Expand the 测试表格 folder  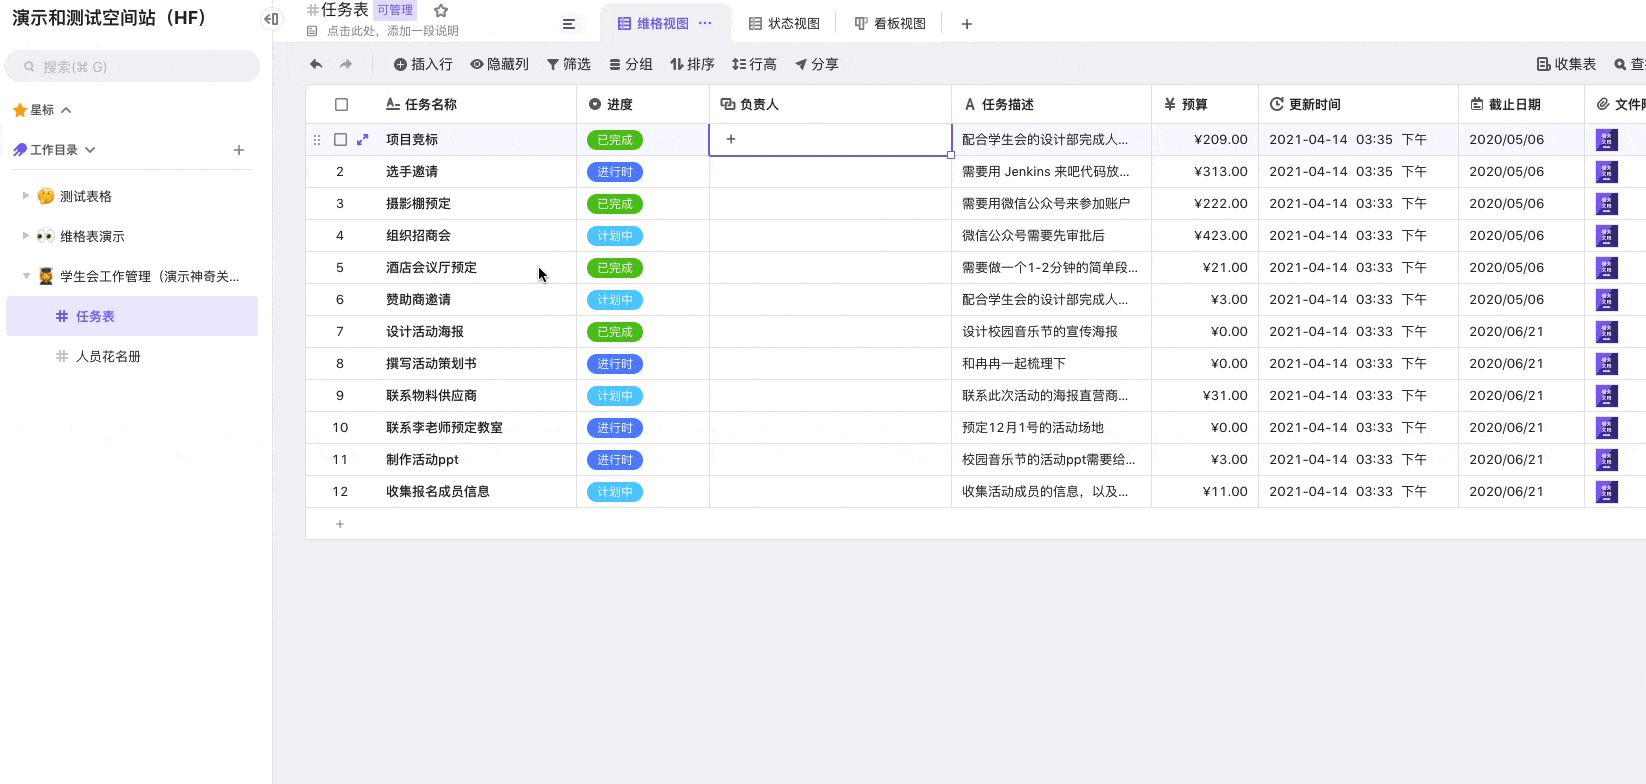coord(26,196)
